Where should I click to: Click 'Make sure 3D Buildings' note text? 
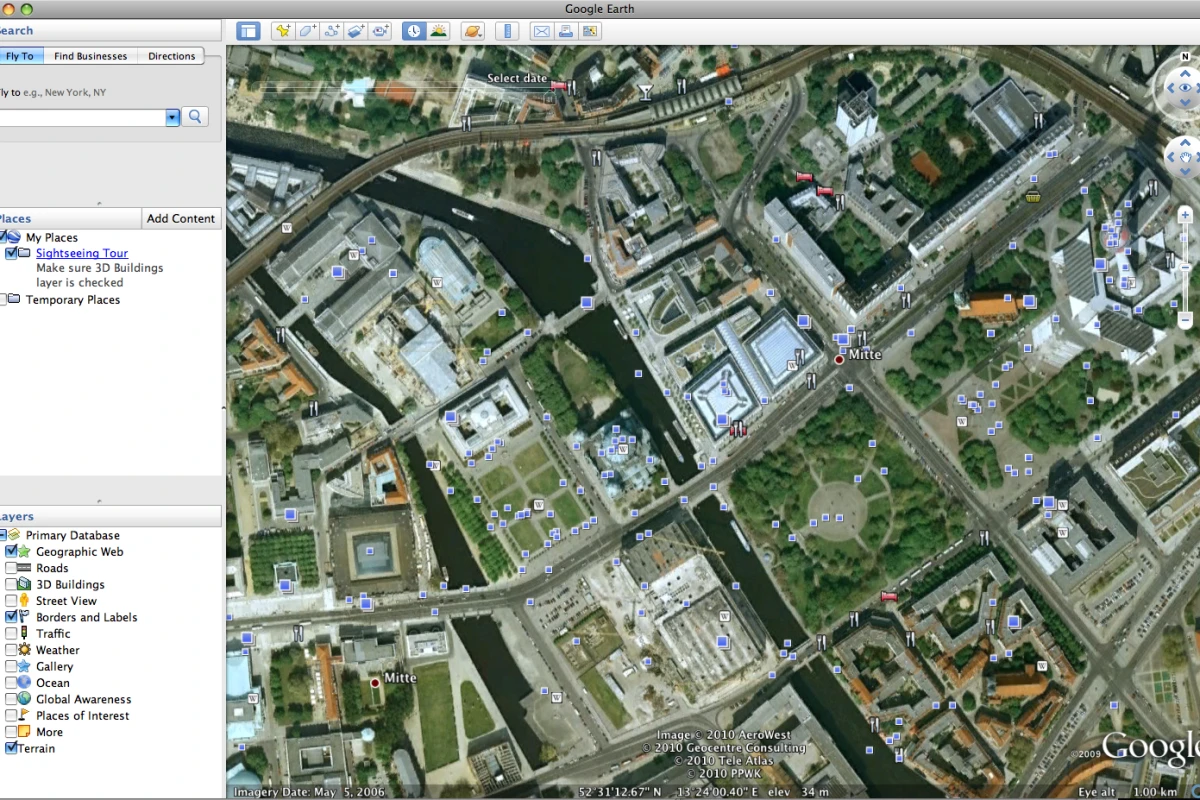(100, 268)
